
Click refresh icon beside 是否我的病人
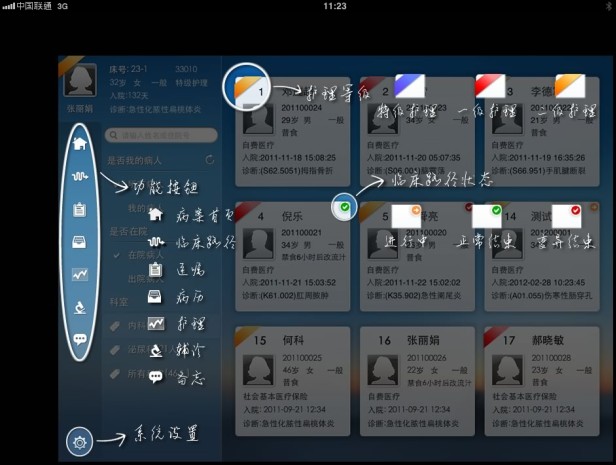pyautogui.click(x=209, y=160)
